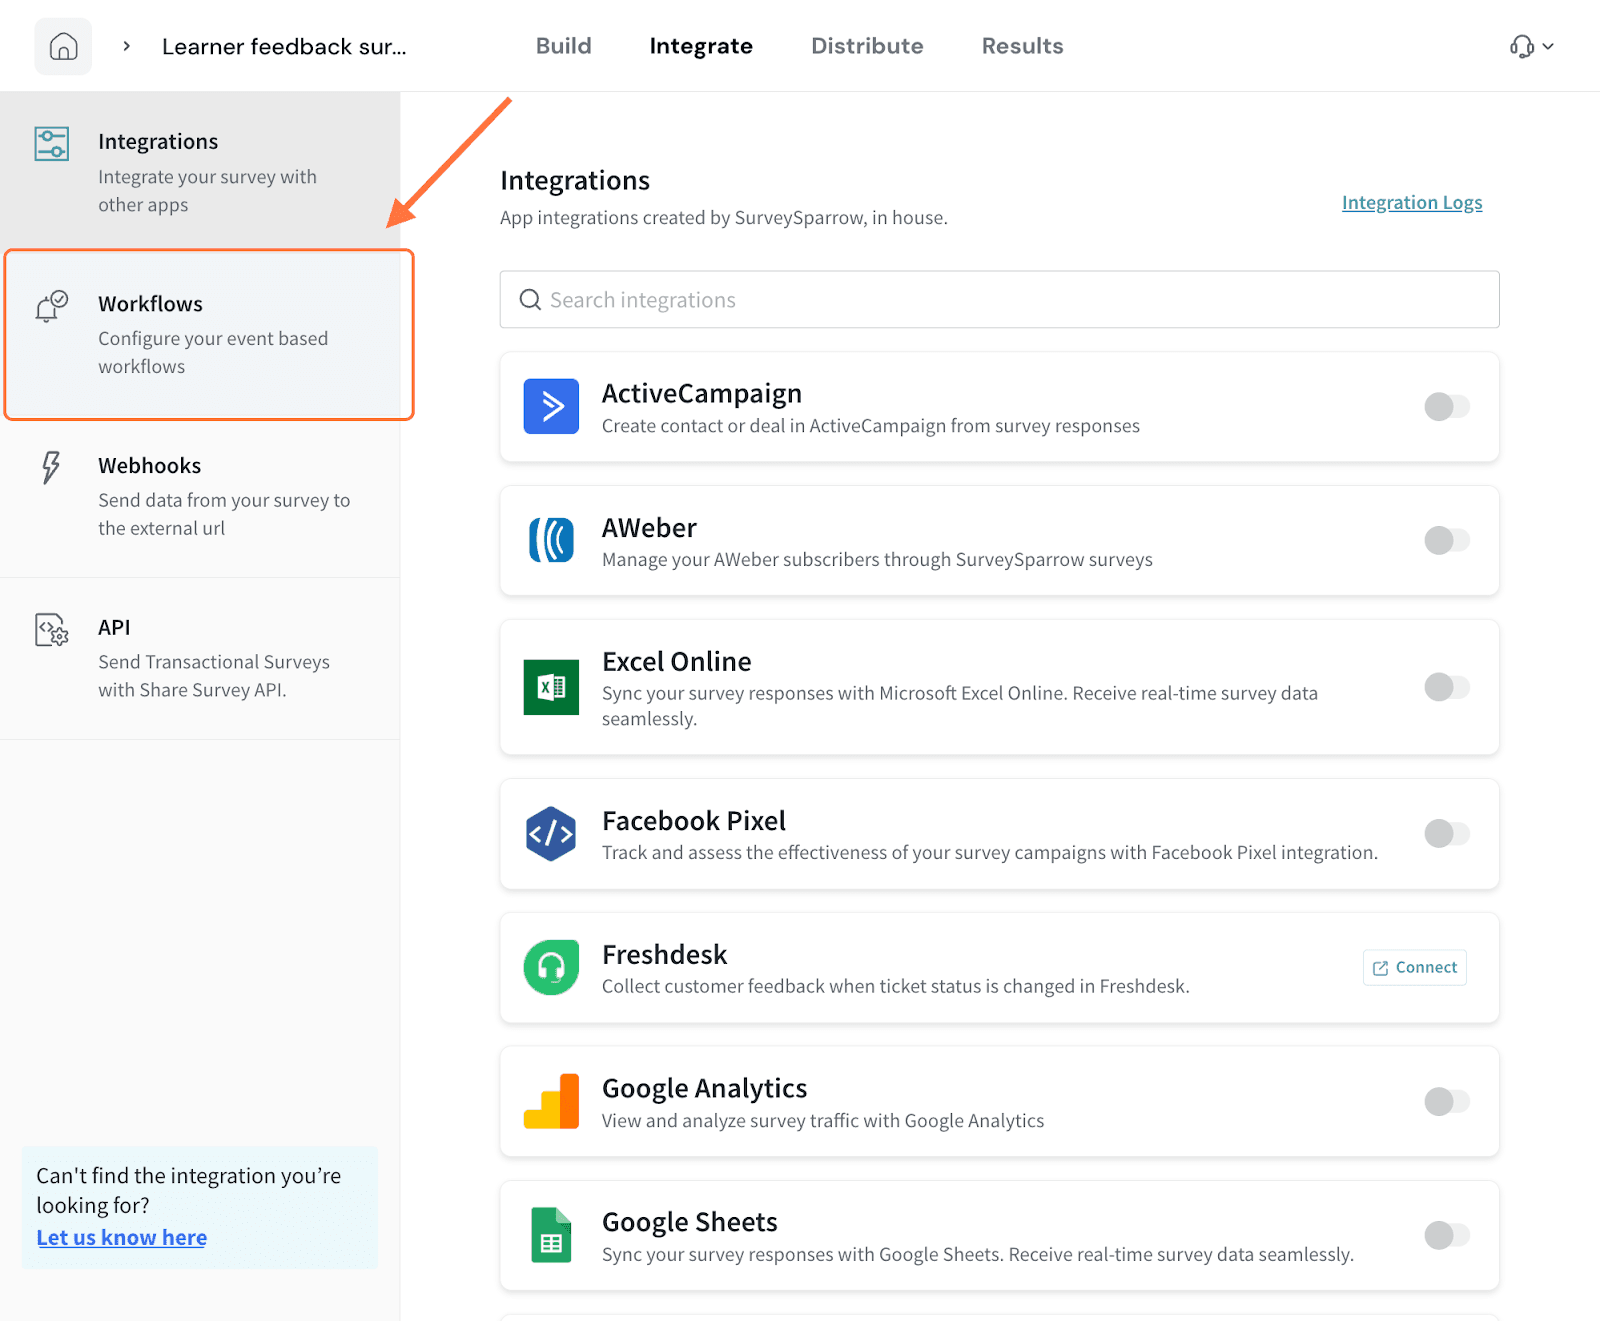
Task: Click the Google Sheets logo icon
Action: point(551,1235)
